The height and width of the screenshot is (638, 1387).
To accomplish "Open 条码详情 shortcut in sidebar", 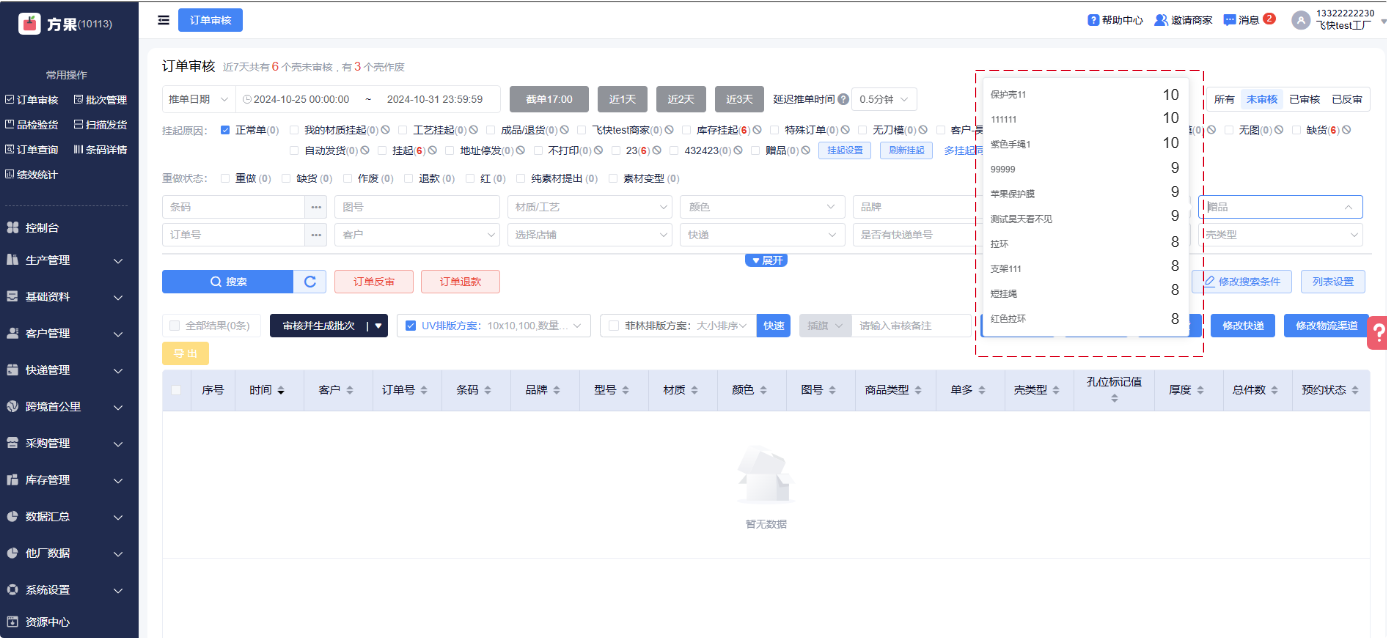I will [100, 150].
